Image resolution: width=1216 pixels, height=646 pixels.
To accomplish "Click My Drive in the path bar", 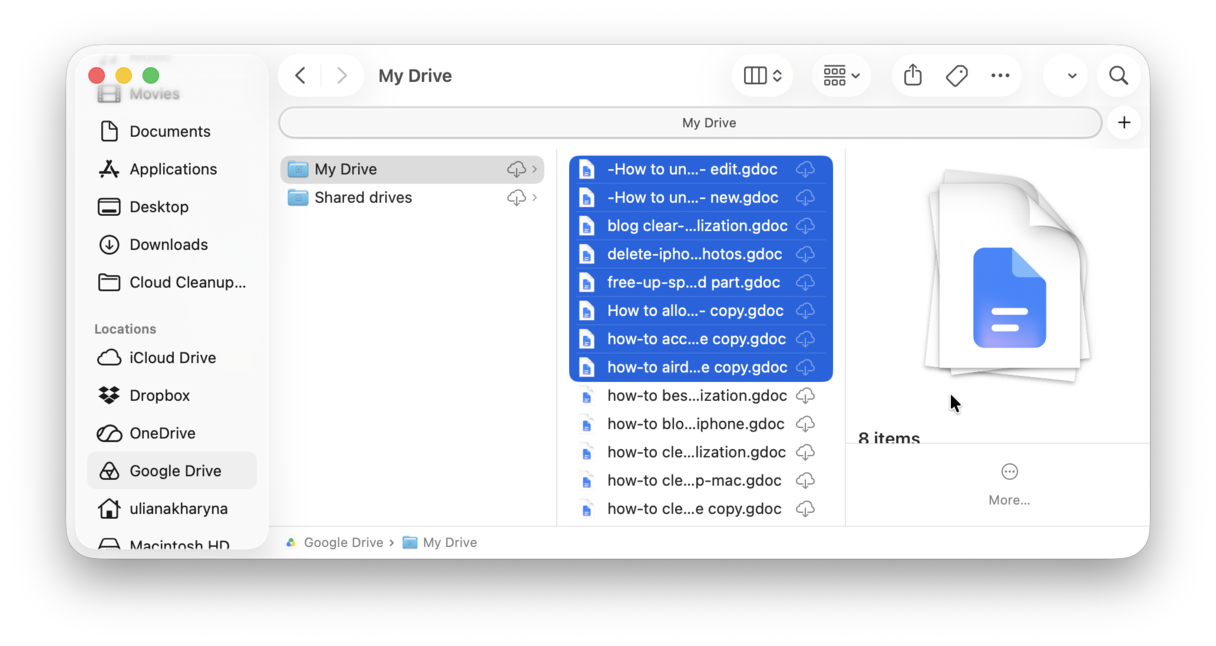I will pyautogui.click(x=440, y=543).
